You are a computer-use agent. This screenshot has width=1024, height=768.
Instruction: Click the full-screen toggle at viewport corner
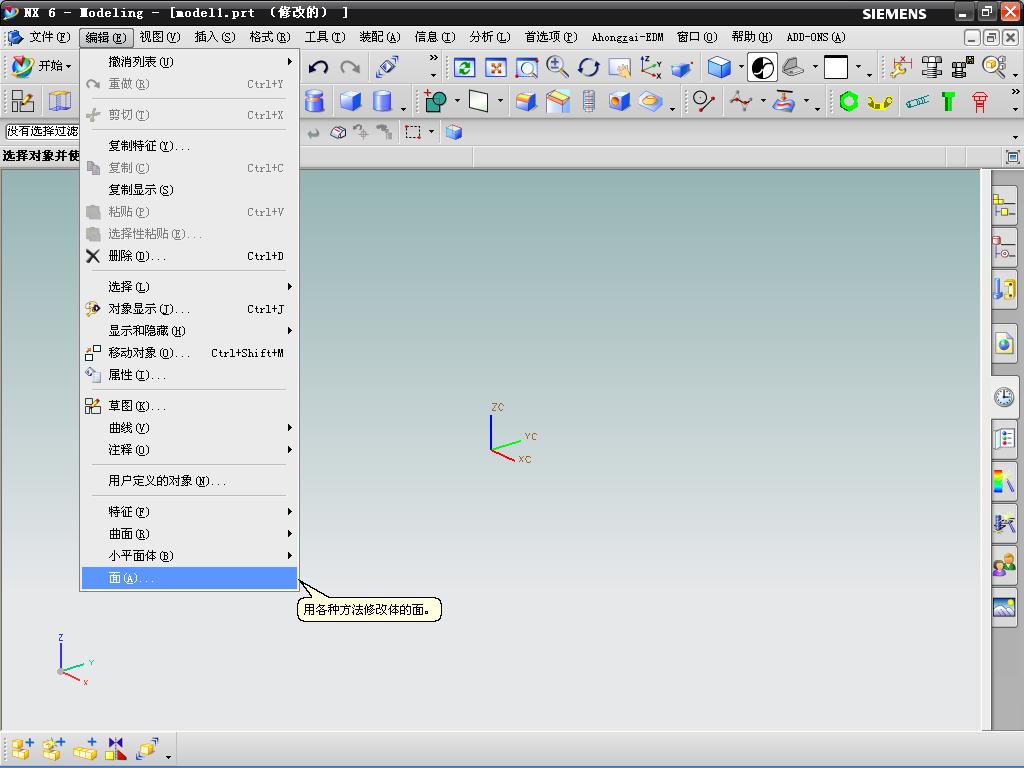tap(1012, 157)
